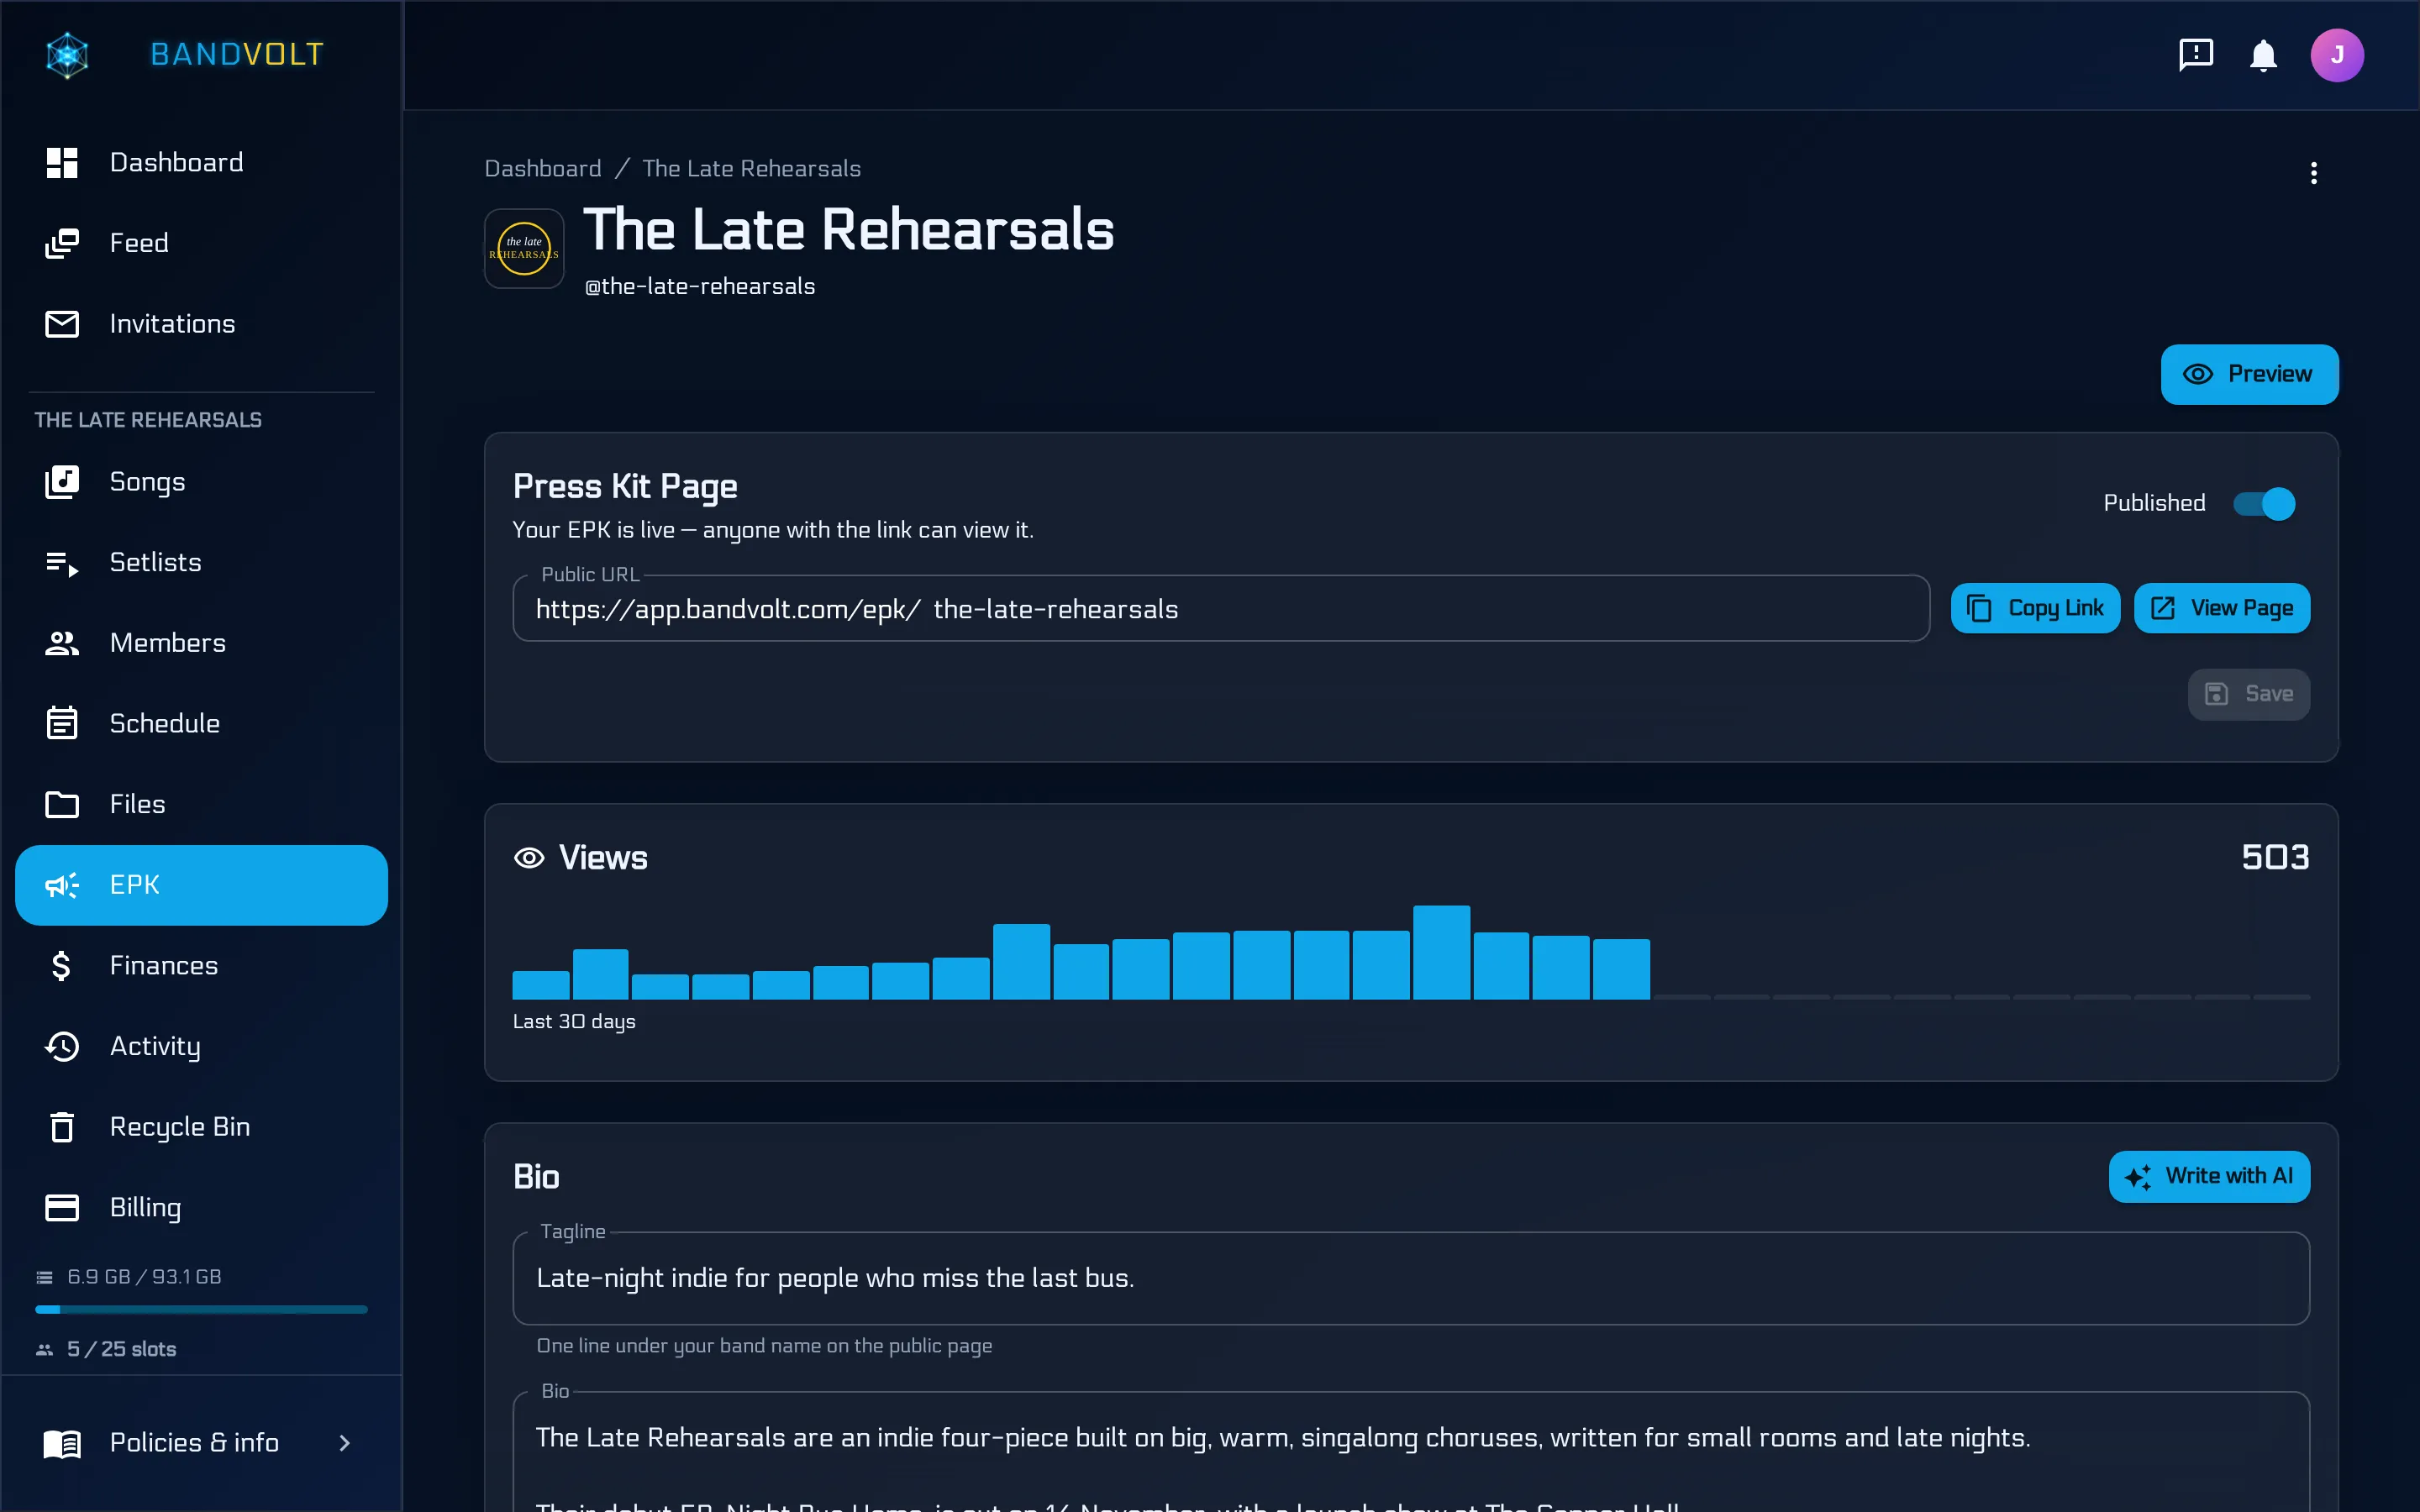
Task: Click Write with AI button
Action: coord(2209,1176)
